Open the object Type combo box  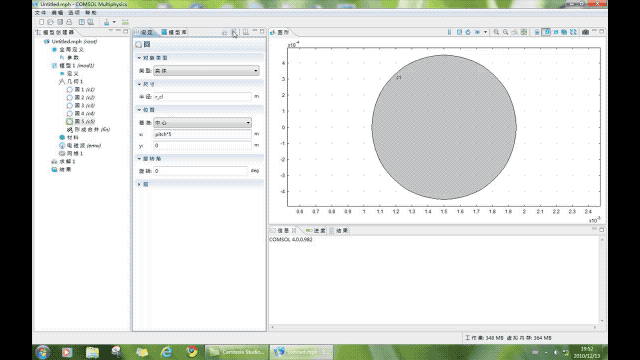(206, 71)
